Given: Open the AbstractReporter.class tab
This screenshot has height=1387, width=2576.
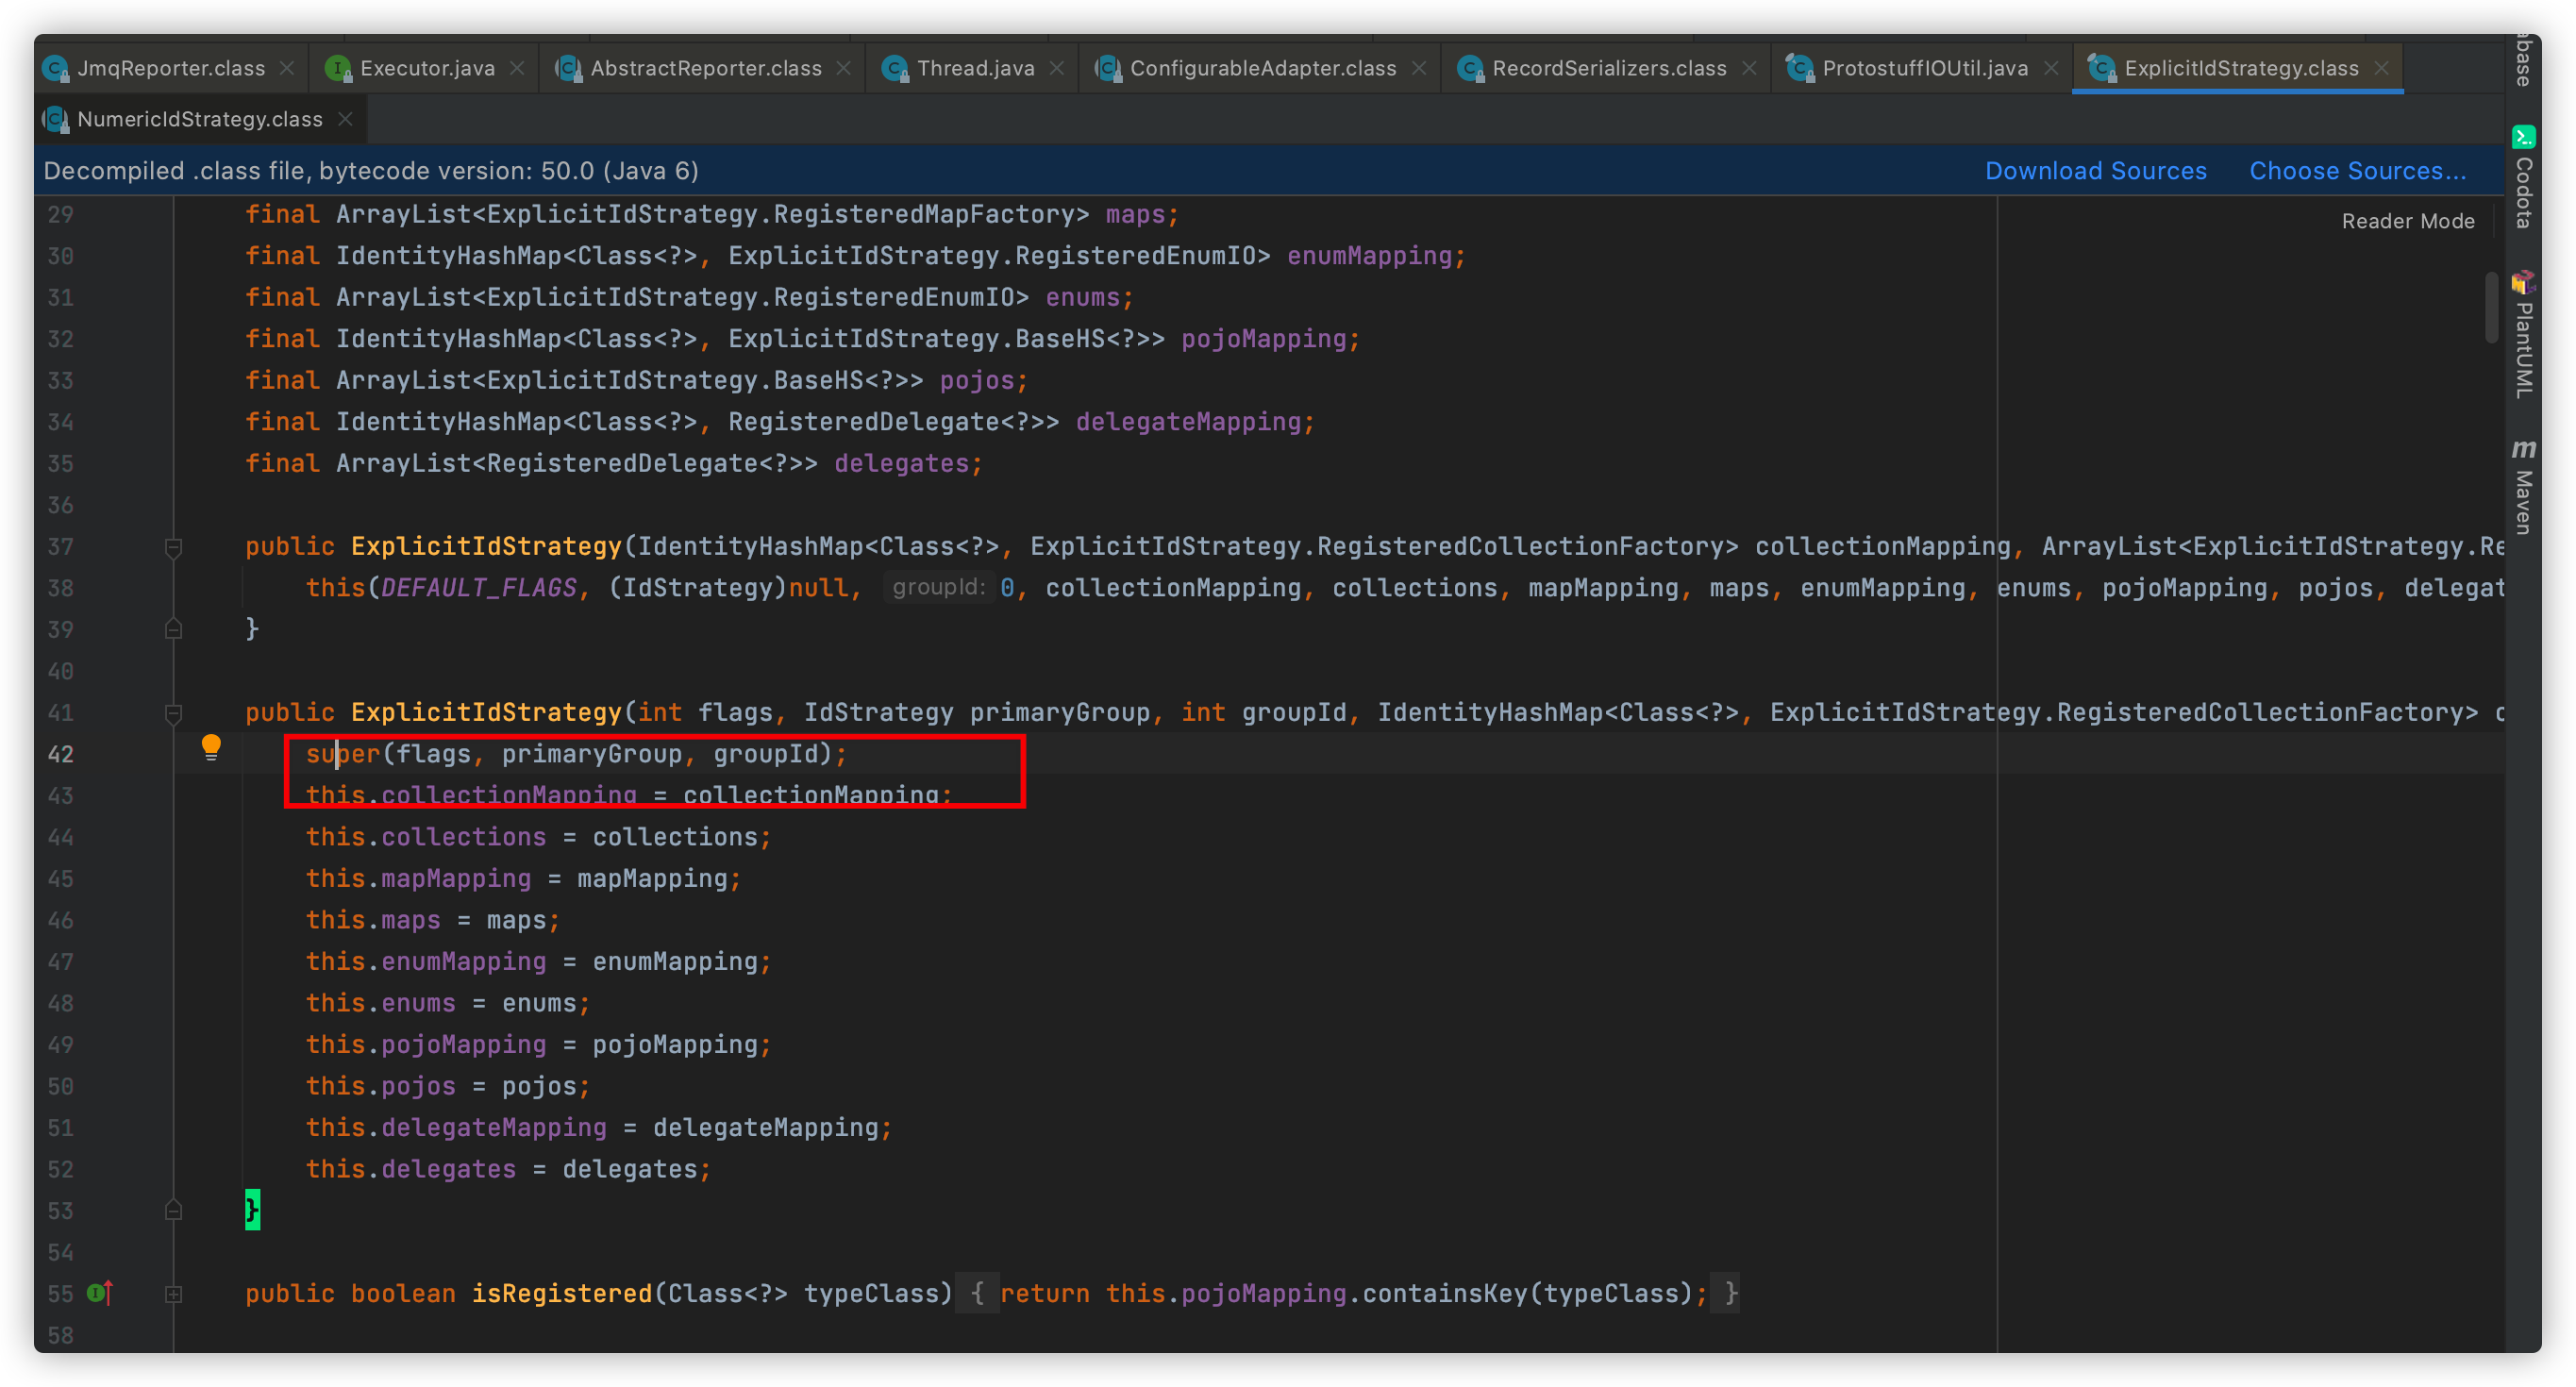Looking at the screenshot, I should (705, 68).
